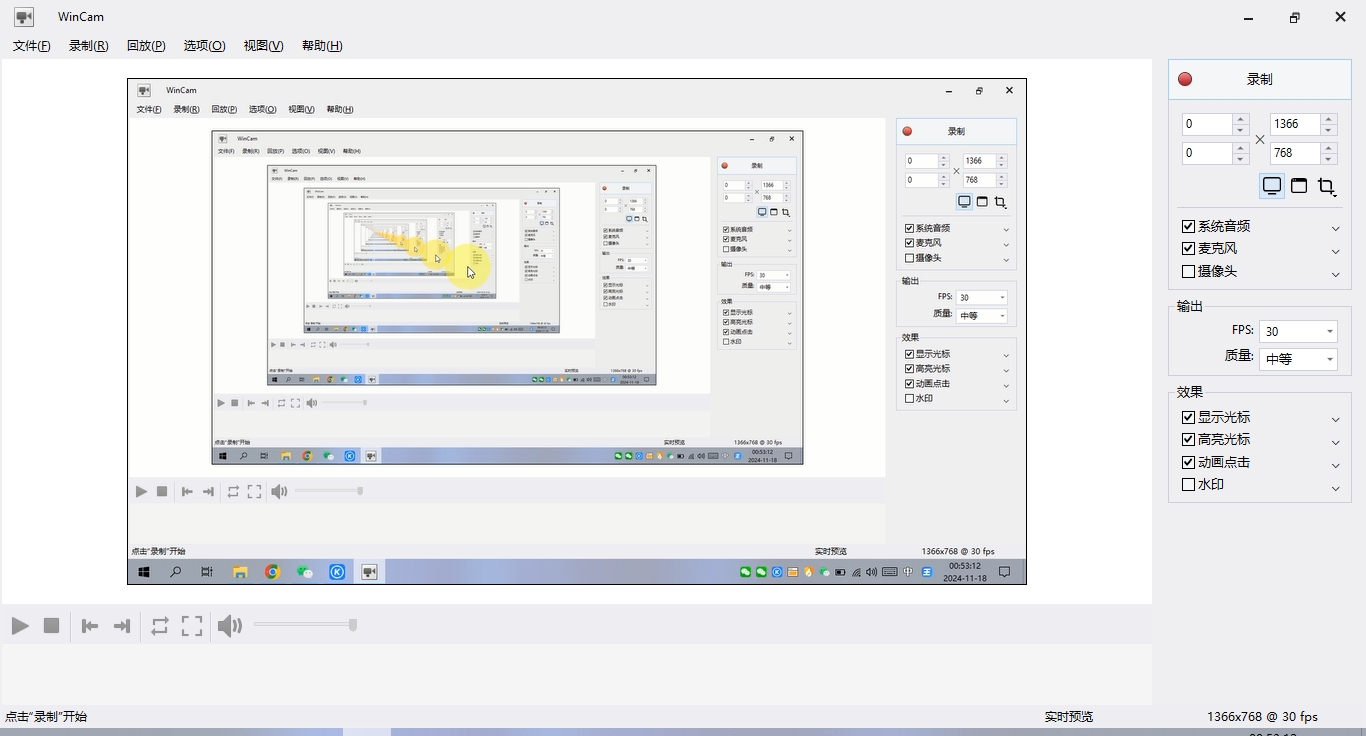
Task: Click the live preview thumbnail
Action: 577,331
